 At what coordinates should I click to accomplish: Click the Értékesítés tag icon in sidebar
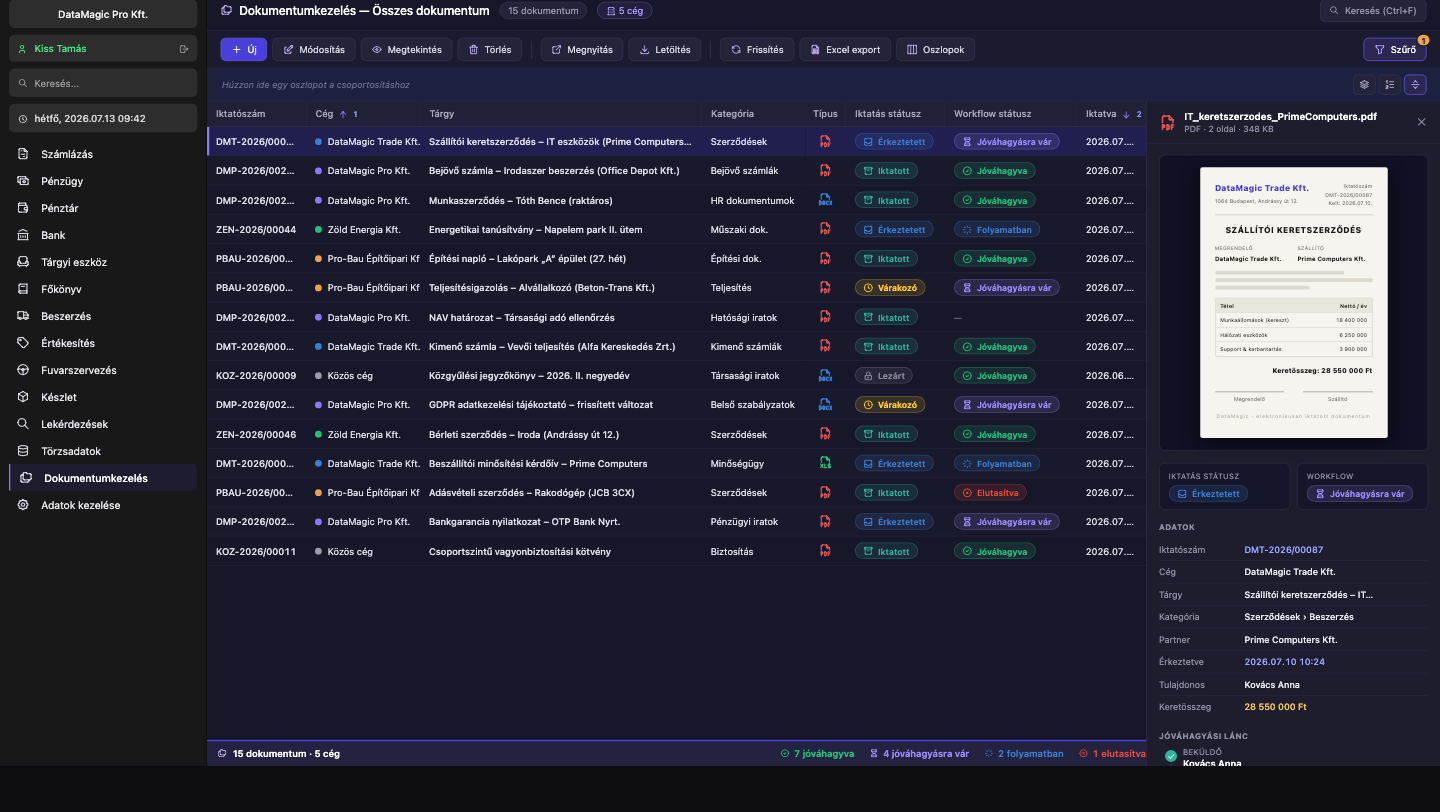pos(23,343)
